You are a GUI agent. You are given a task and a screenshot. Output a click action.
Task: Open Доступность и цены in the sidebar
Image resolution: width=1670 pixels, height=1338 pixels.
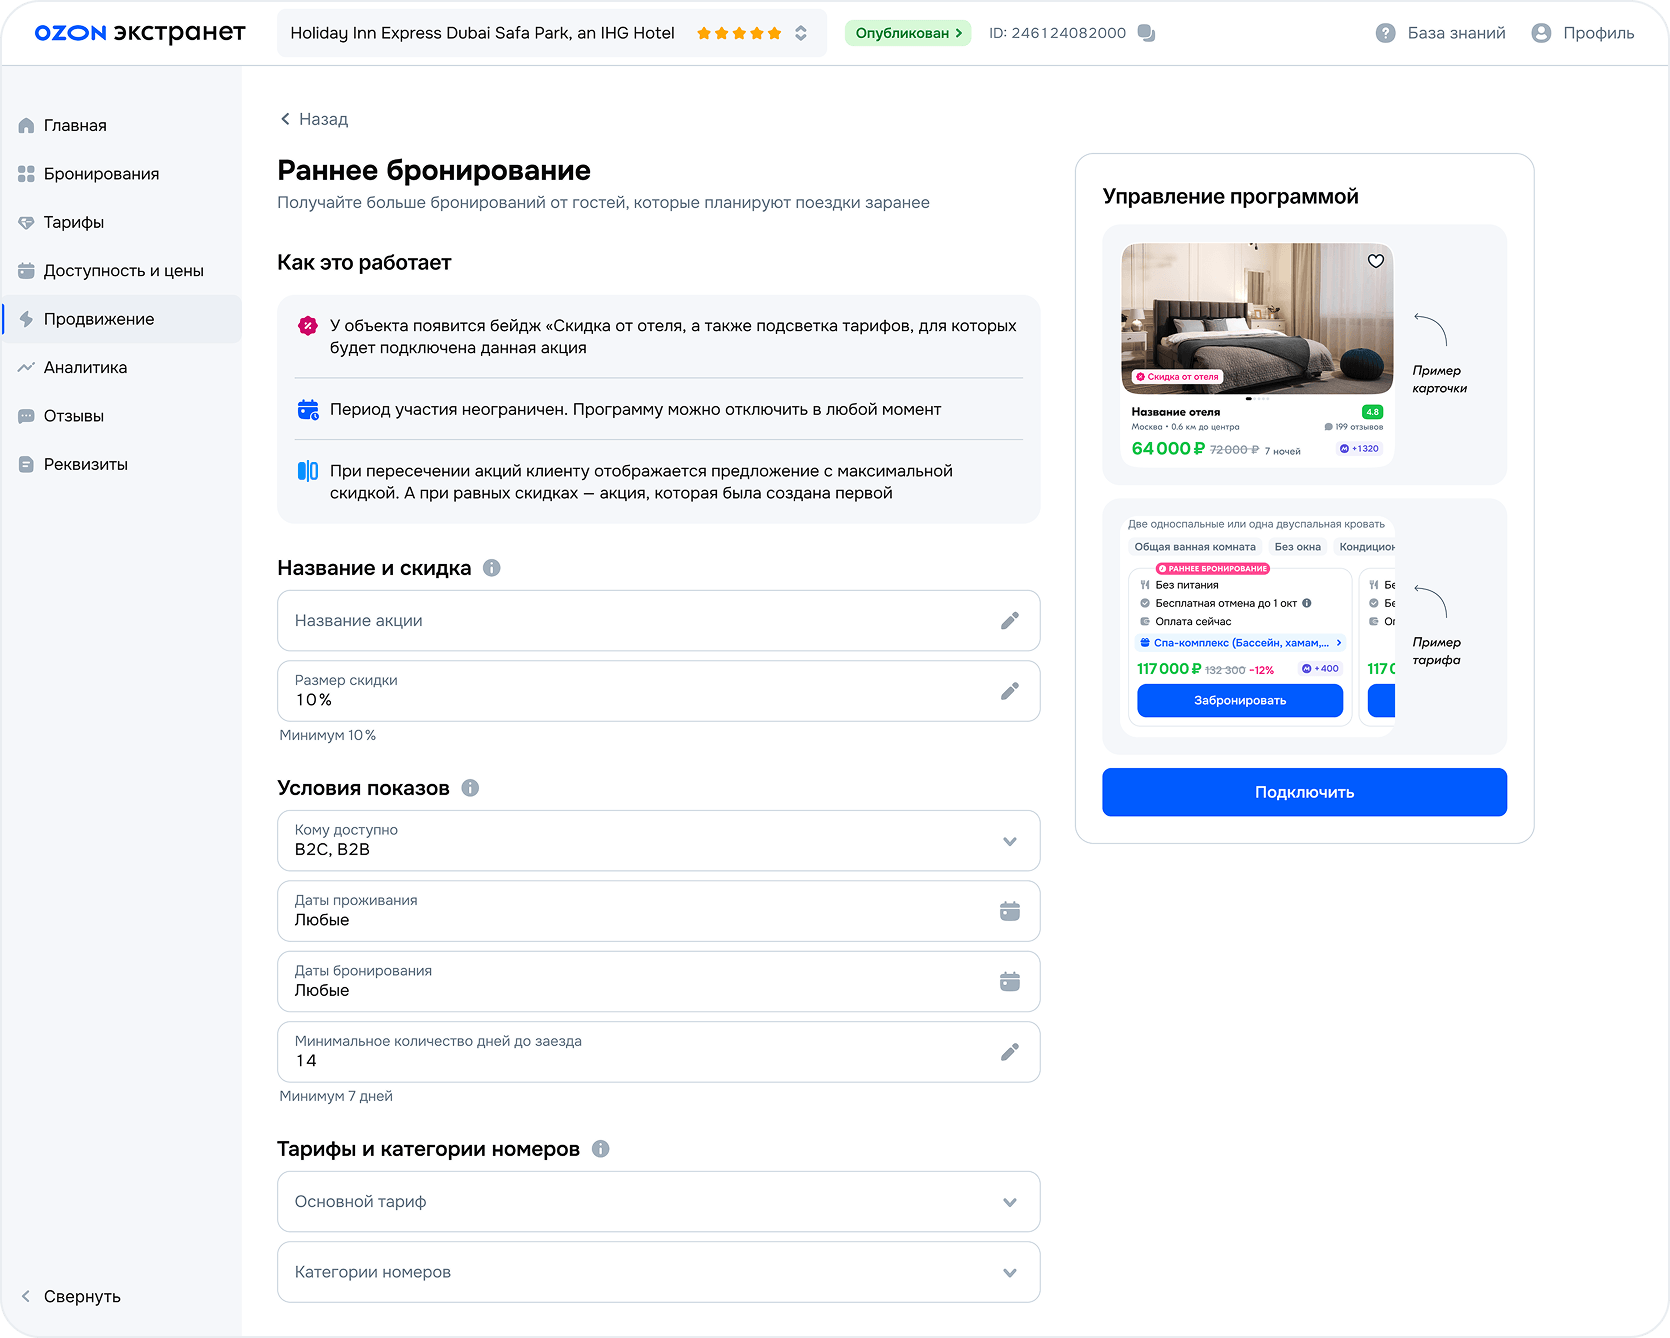[x=122, y=271]
